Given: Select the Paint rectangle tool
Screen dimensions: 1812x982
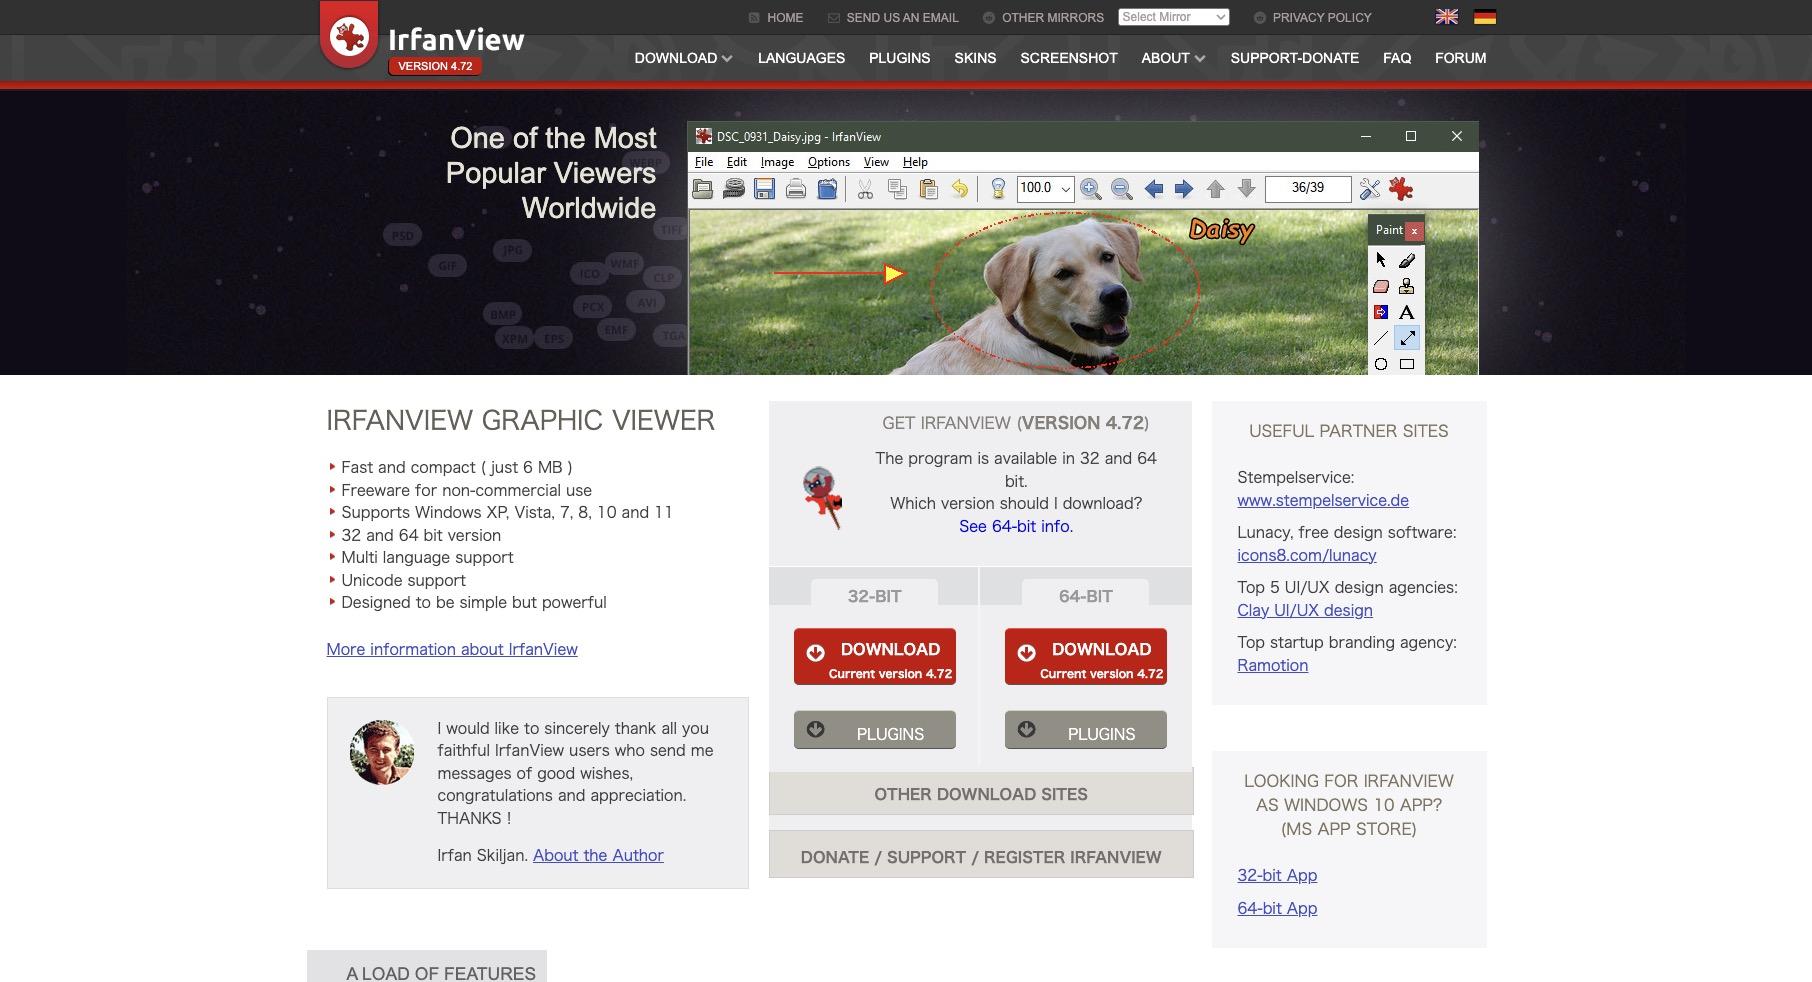Looking at the screenshot, I should point(1407,364).
